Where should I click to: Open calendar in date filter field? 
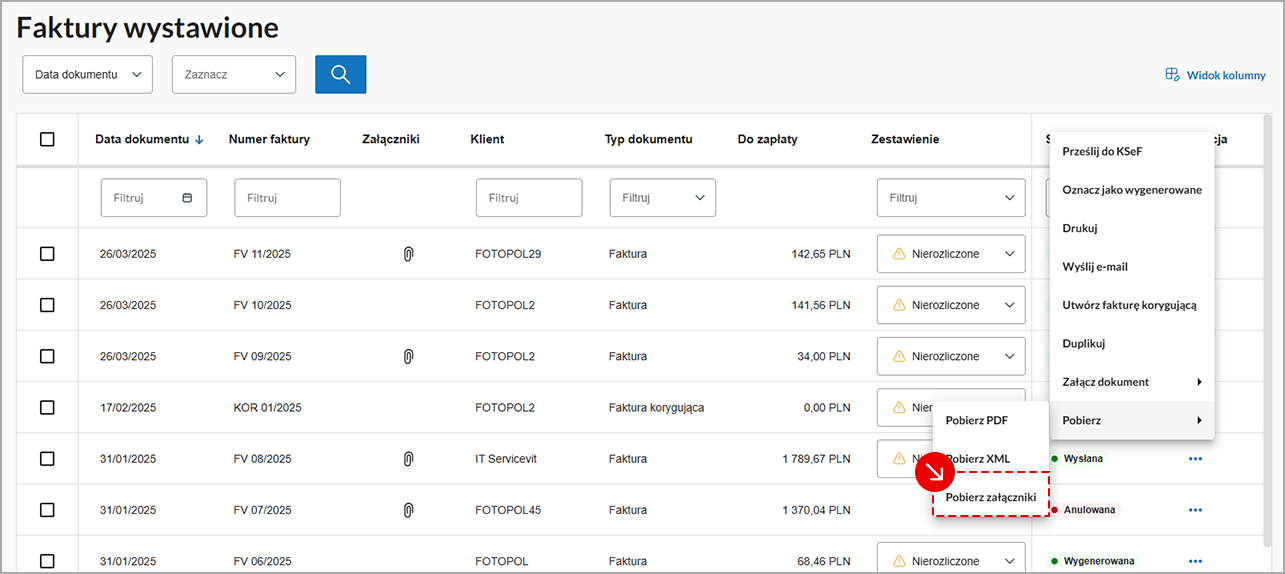187,198
